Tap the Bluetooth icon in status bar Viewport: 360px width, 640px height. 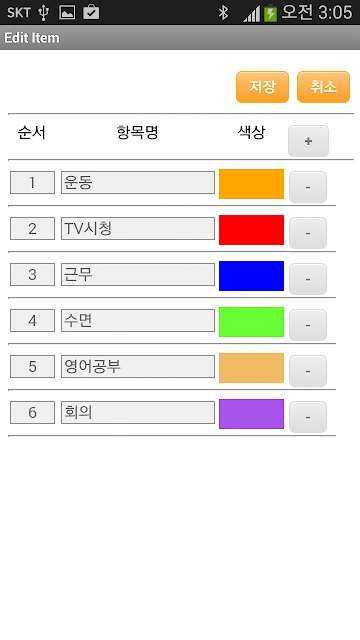coord(223,12)
